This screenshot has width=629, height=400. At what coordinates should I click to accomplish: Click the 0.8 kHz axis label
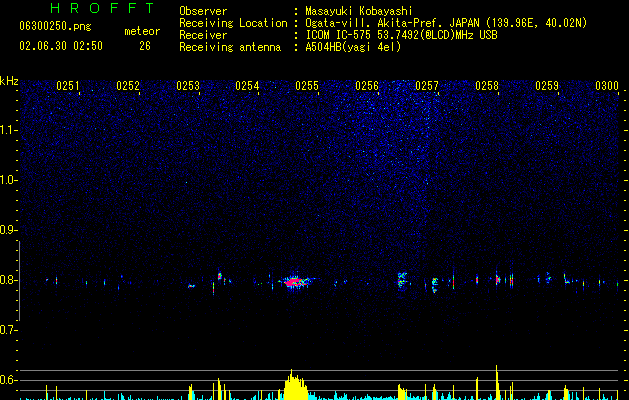[8, 280]
